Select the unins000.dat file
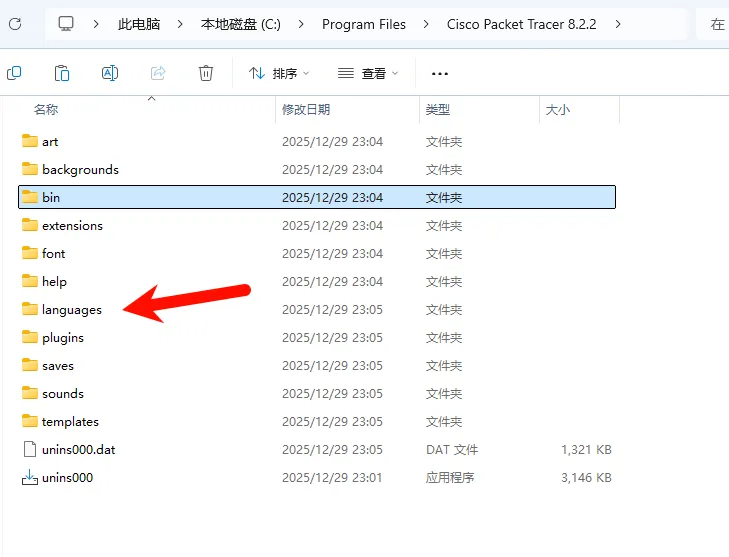 (317, 450)
